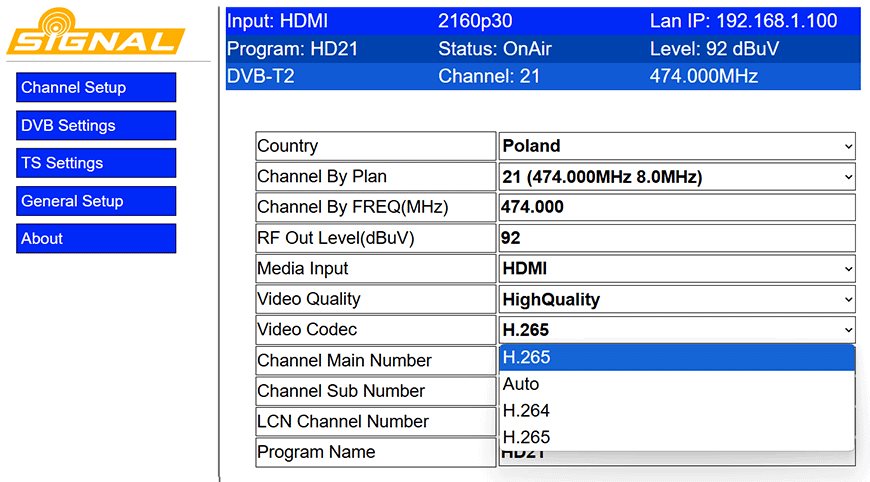
Task: Open the About page
Action: 96,239
